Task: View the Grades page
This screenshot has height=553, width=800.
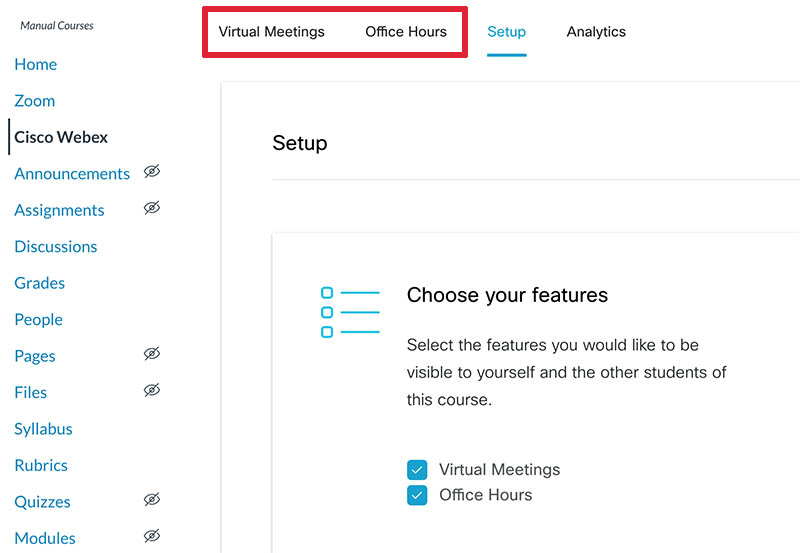Action: click(x=40, y=283)
